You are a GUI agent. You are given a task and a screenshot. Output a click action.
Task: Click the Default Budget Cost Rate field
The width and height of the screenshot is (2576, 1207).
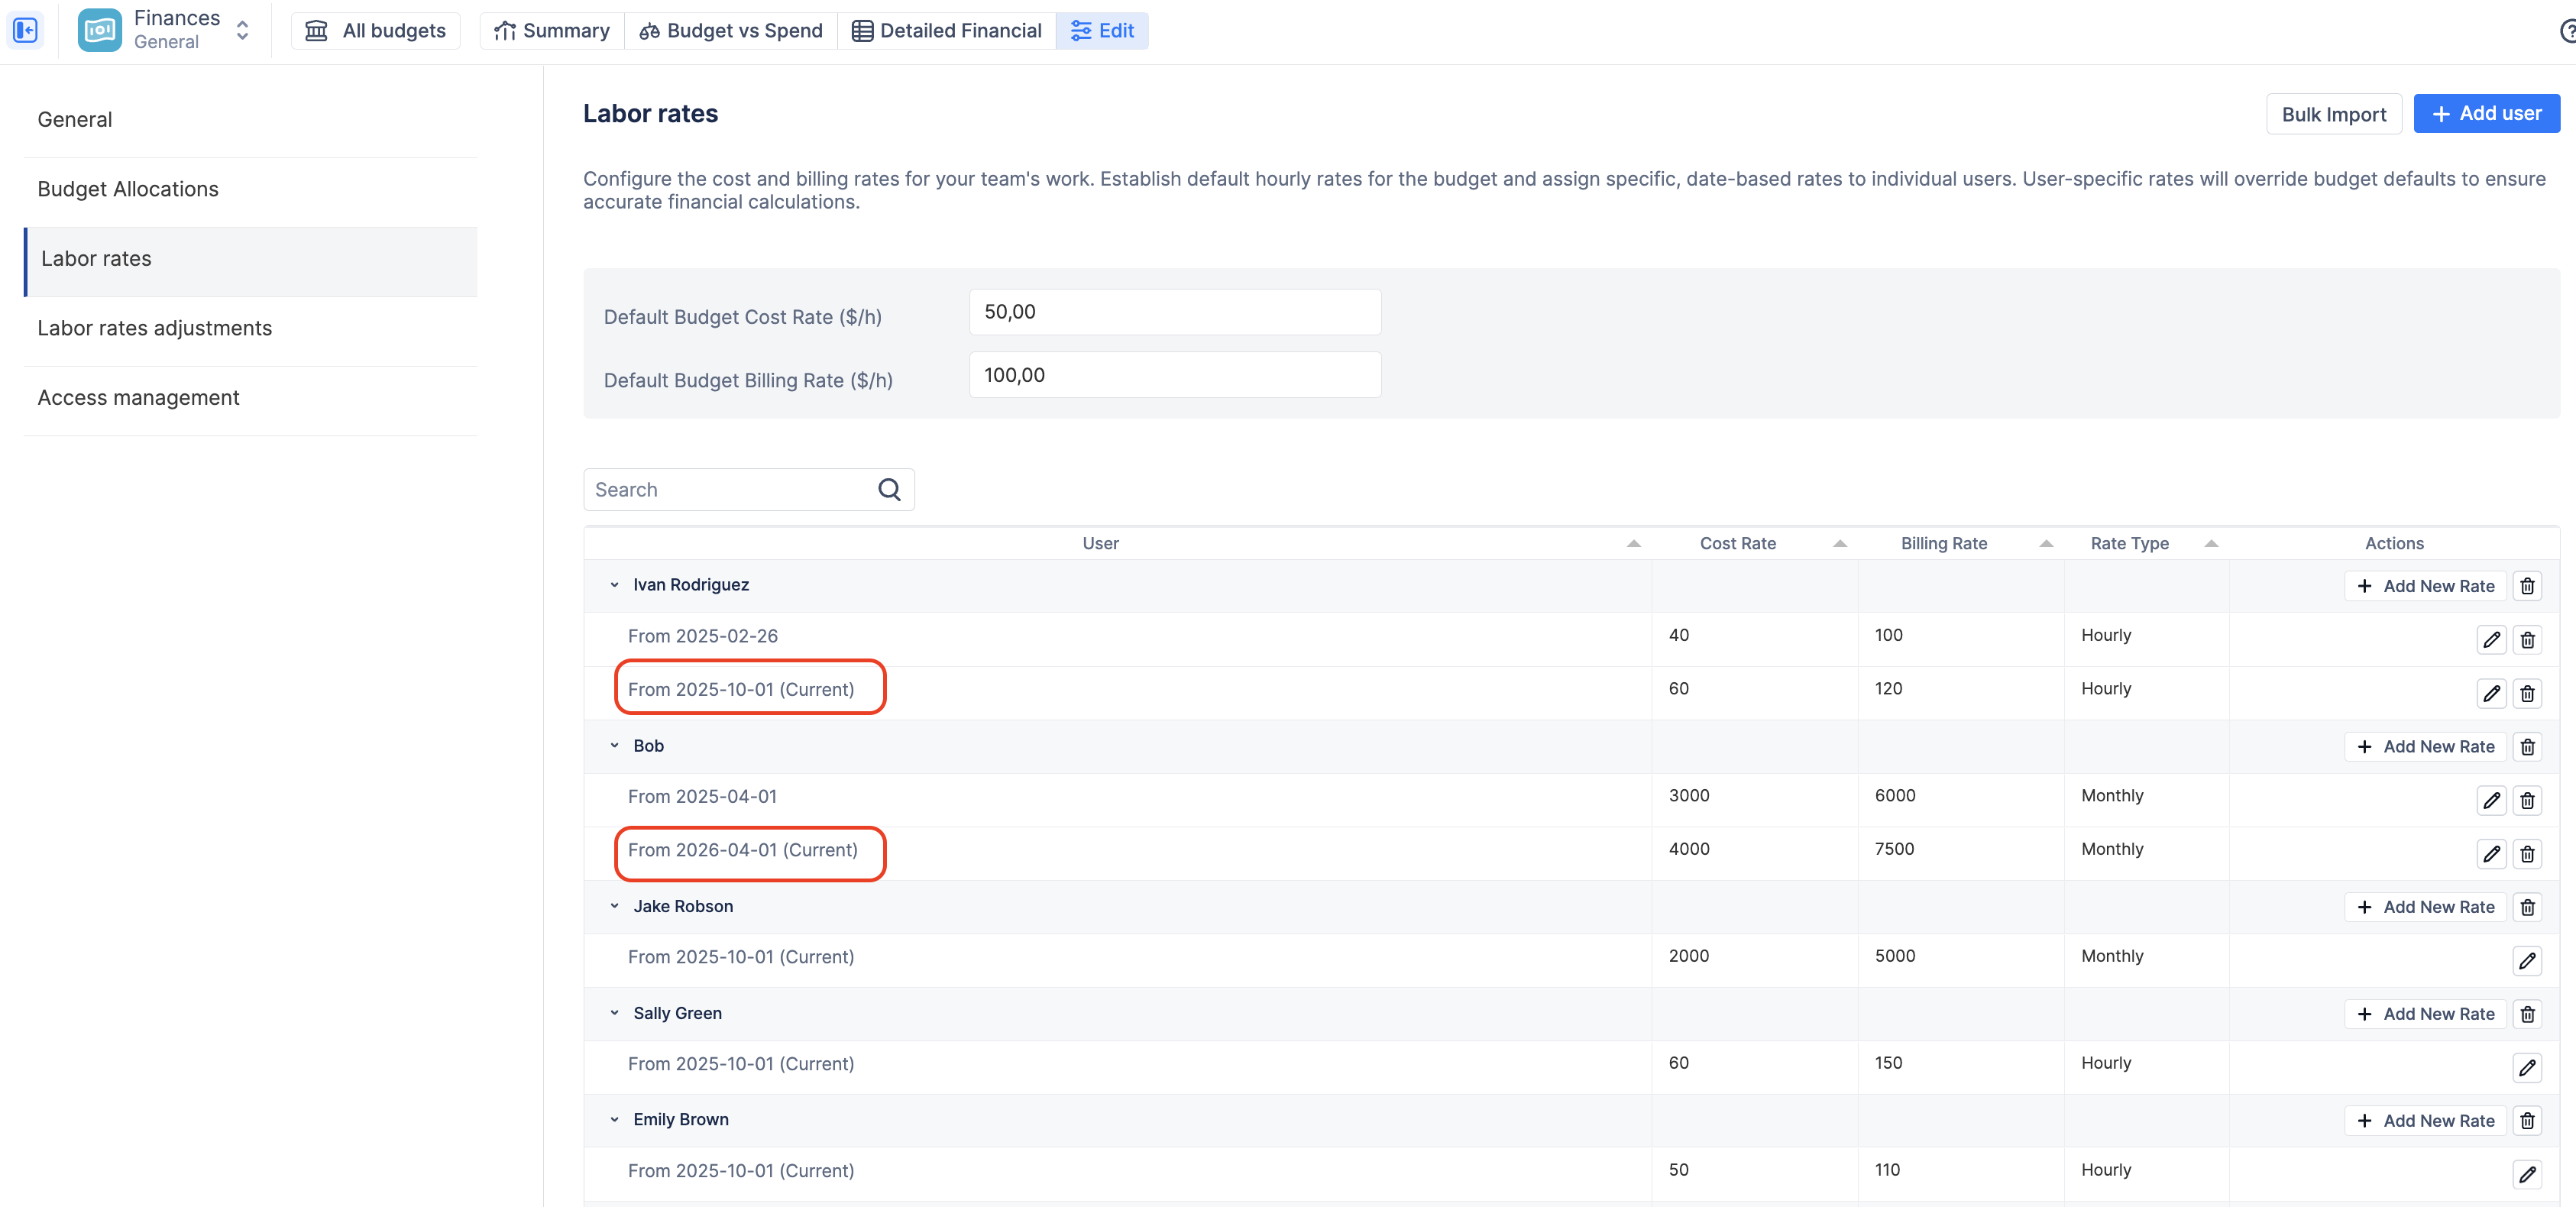tap(1175, 312)
